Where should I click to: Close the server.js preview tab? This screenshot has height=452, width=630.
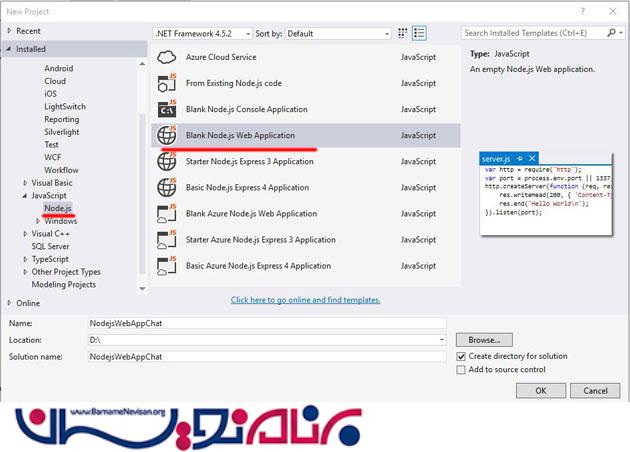pos(532,158)
